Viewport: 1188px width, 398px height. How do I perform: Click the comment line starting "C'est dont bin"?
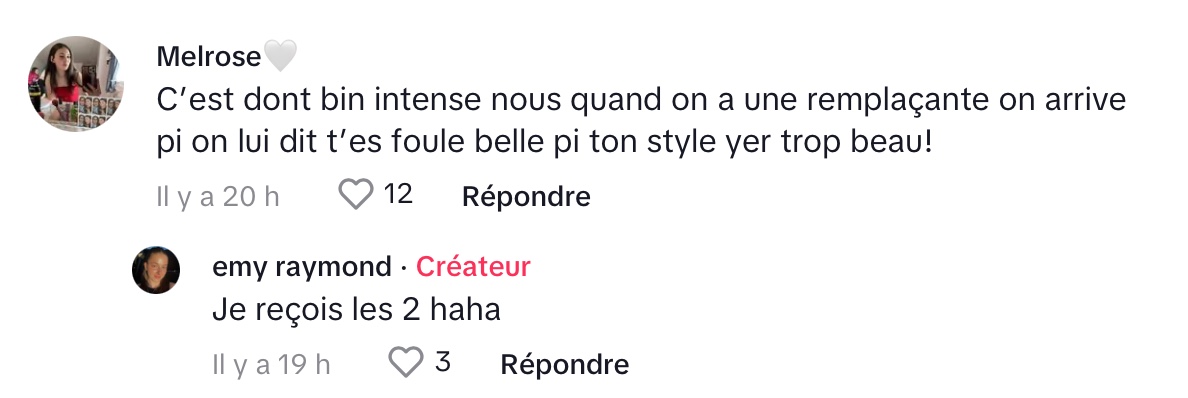click(x=641, y=100)
